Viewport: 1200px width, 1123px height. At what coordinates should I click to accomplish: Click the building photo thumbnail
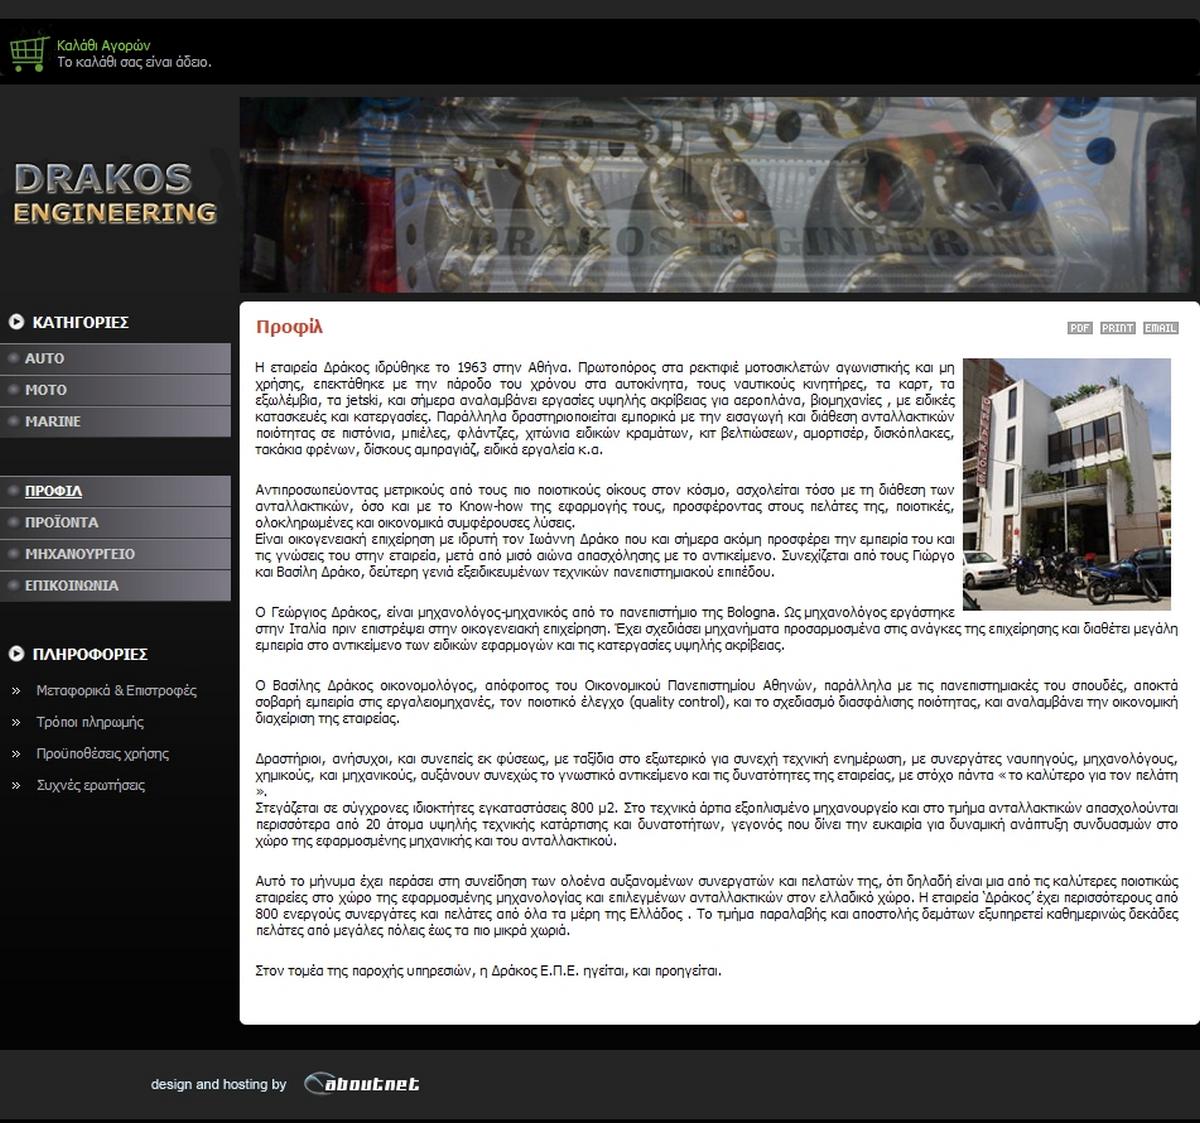(1066, 484)
